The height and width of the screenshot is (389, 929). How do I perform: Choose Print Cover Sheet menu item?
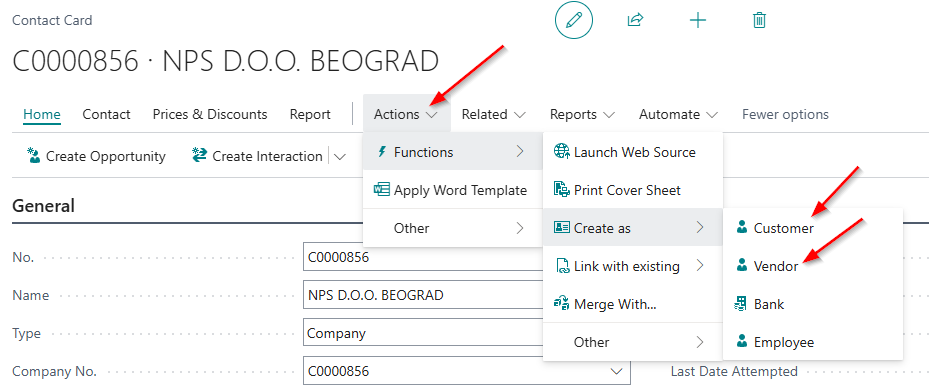(x=633, y=190)
